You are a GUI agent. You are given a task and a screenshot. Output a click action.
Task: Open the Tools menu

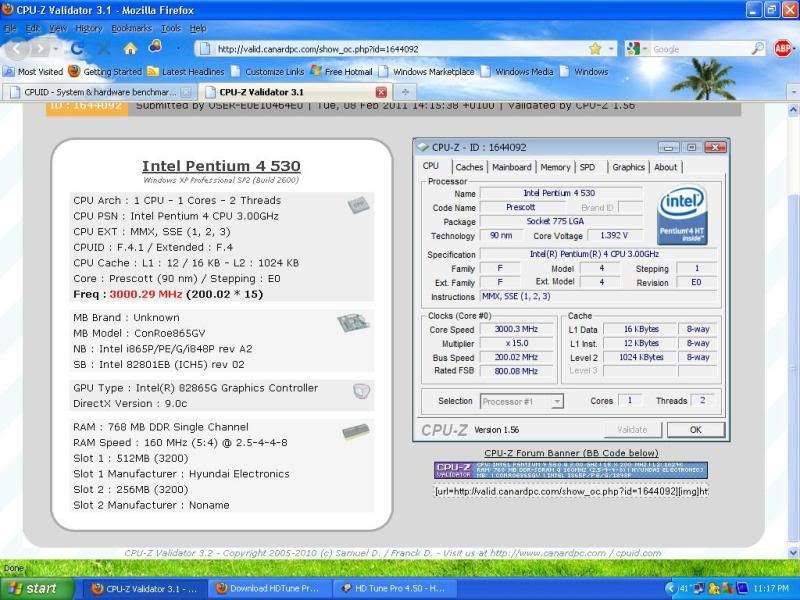click(x=171, y=29)
